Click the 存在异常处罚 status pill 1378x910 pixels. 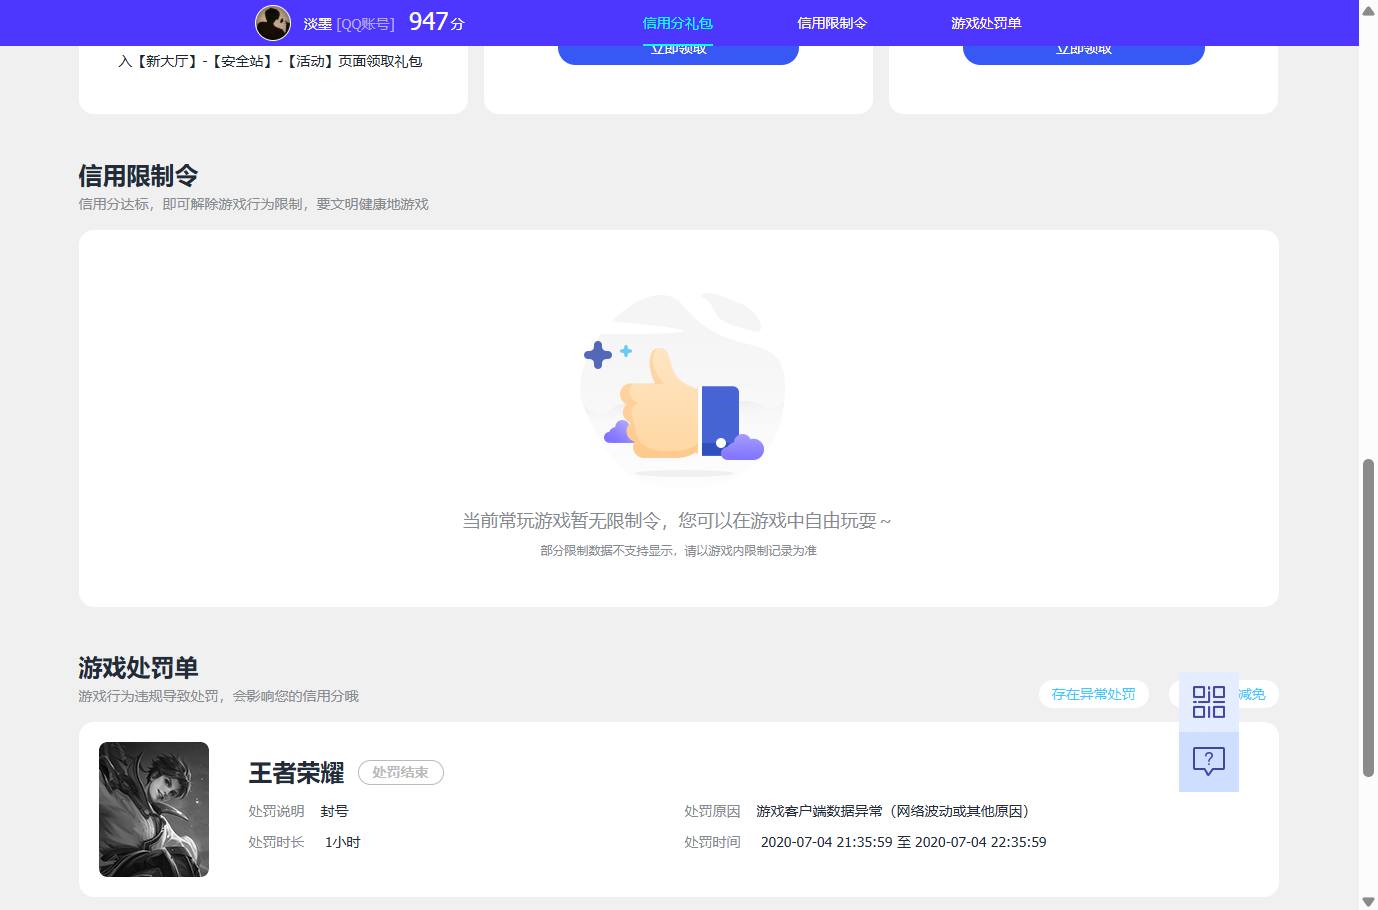click(1094, 694)
